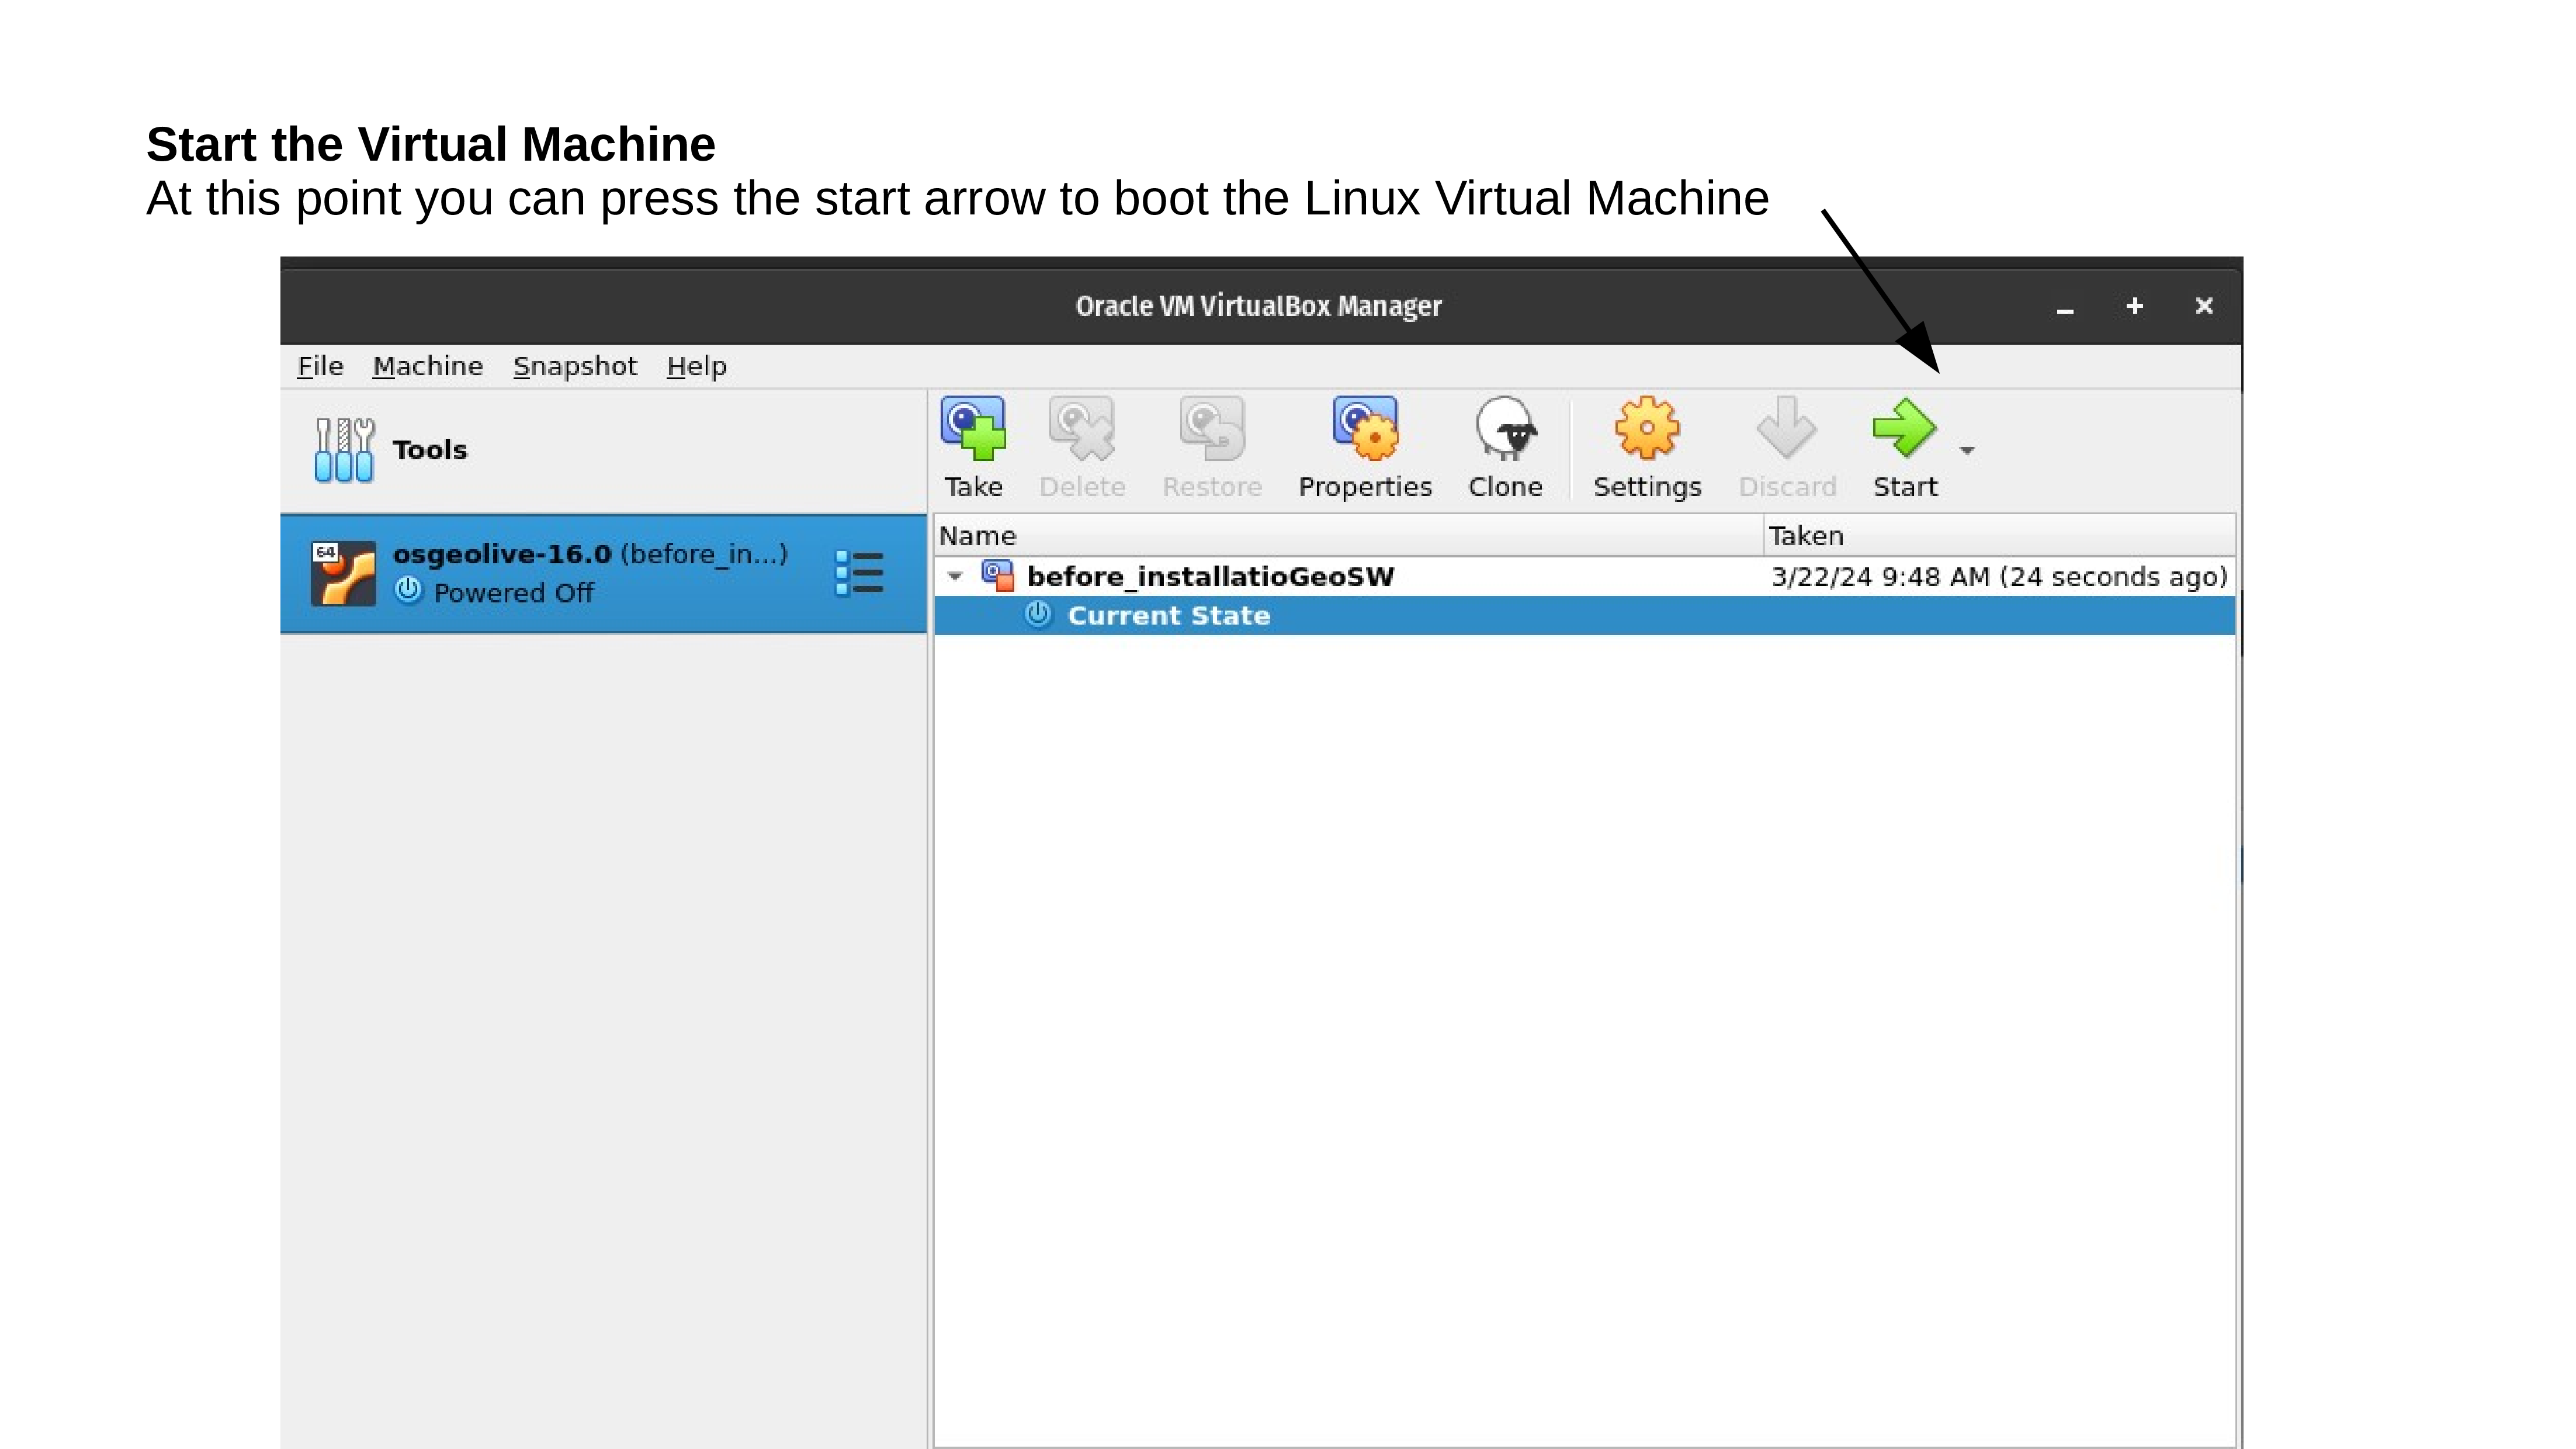Open the Snapshot menu
The width and height of the screenshot is (2576, 1449).
[x=575, y=366]
